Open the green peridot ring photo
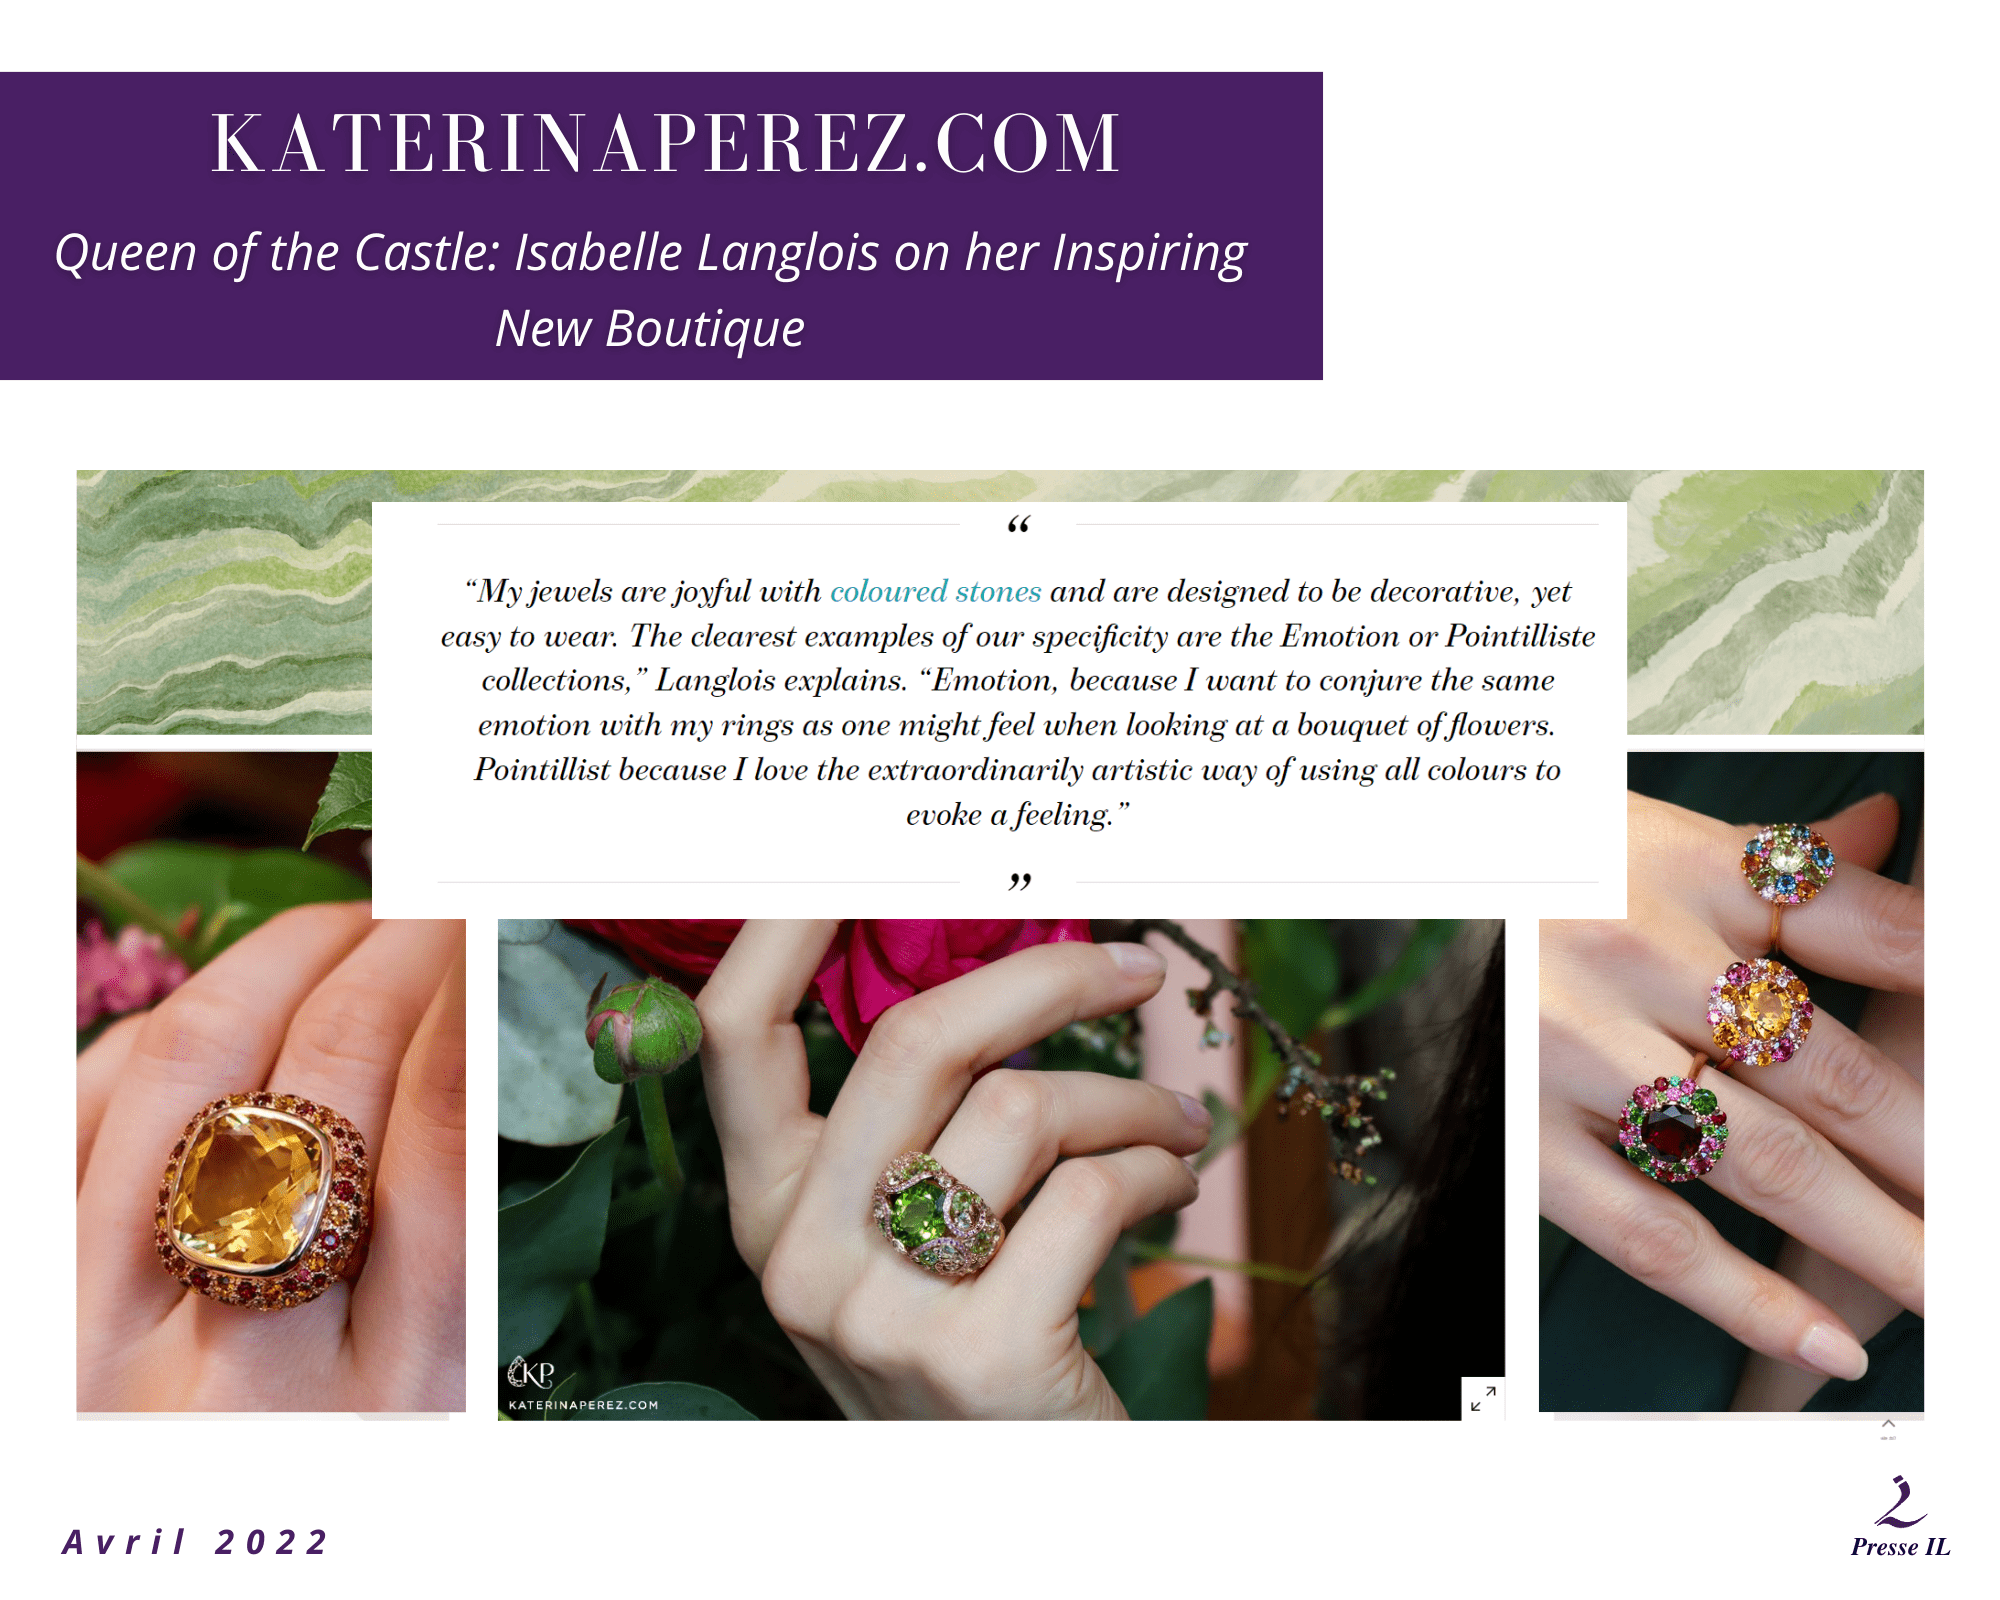 (x=1001, y=1169)
